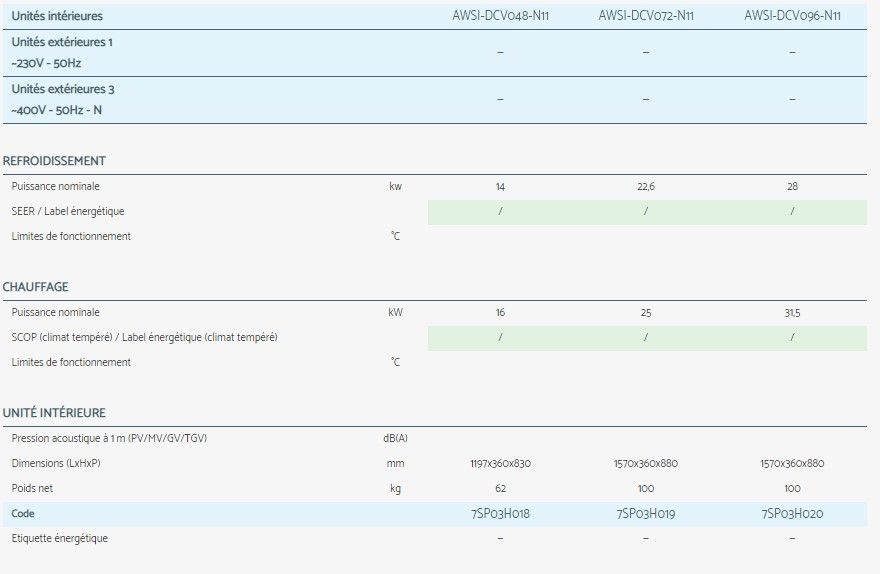Click the 'Poids net' row label
This screenshot has width=880, height=574.
(32, 488)
